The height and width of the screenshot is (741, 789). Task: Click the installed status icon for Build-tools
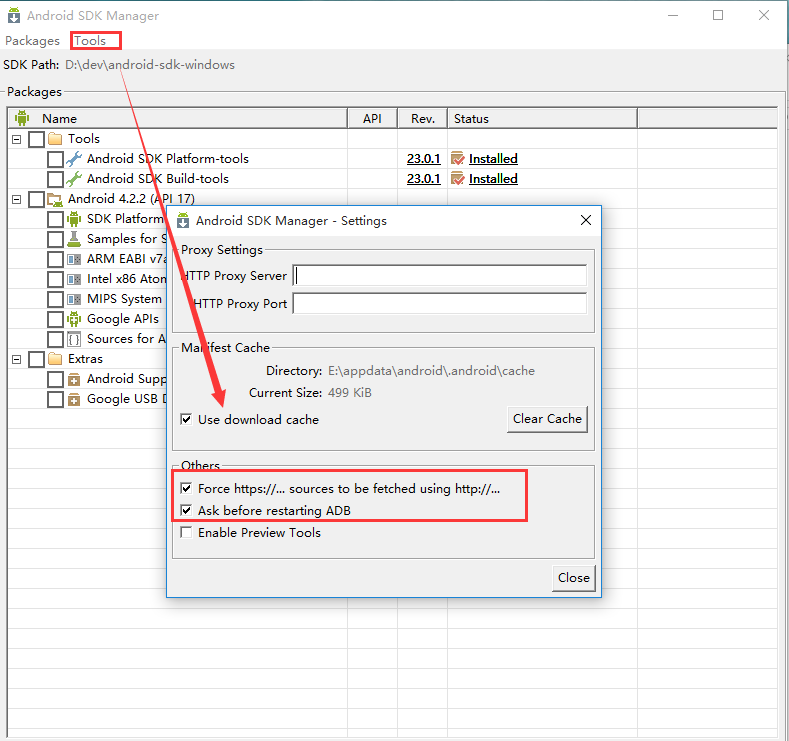[457, 179]
